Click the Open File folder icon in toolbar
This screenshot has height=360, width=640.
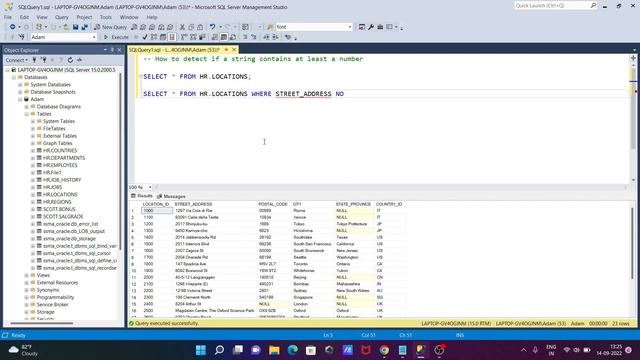tap(66, 27)
